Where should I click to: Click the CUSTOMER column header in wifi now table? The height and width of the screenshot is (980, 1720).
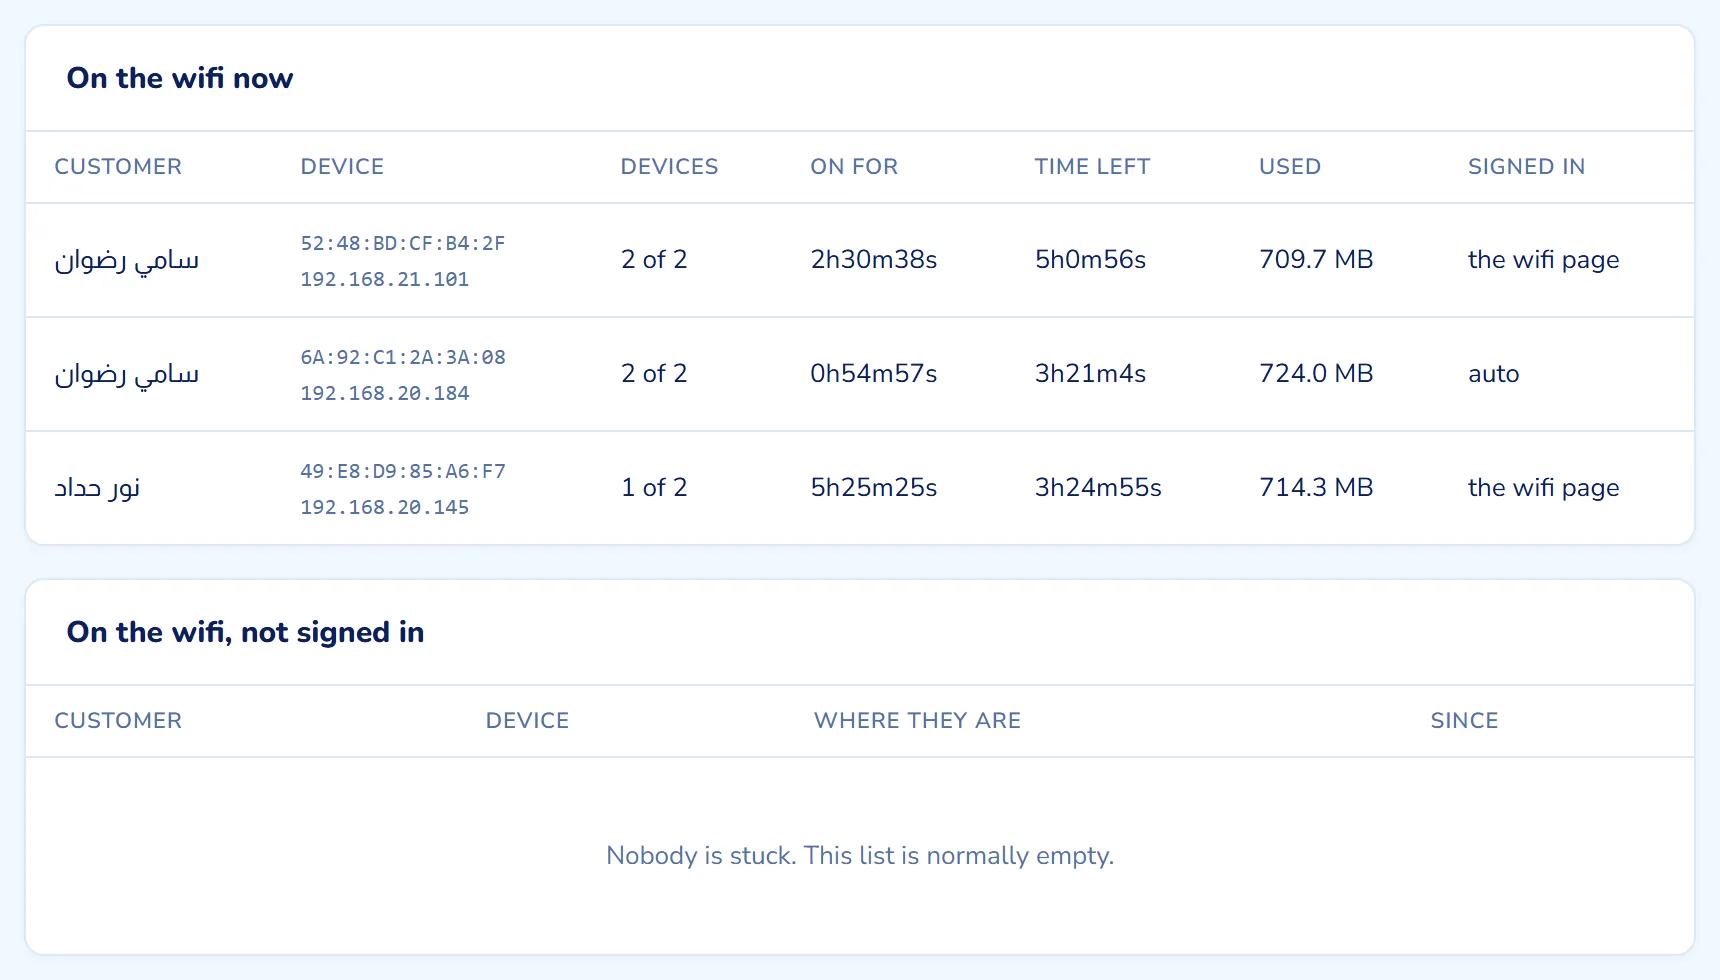[118, 167]
